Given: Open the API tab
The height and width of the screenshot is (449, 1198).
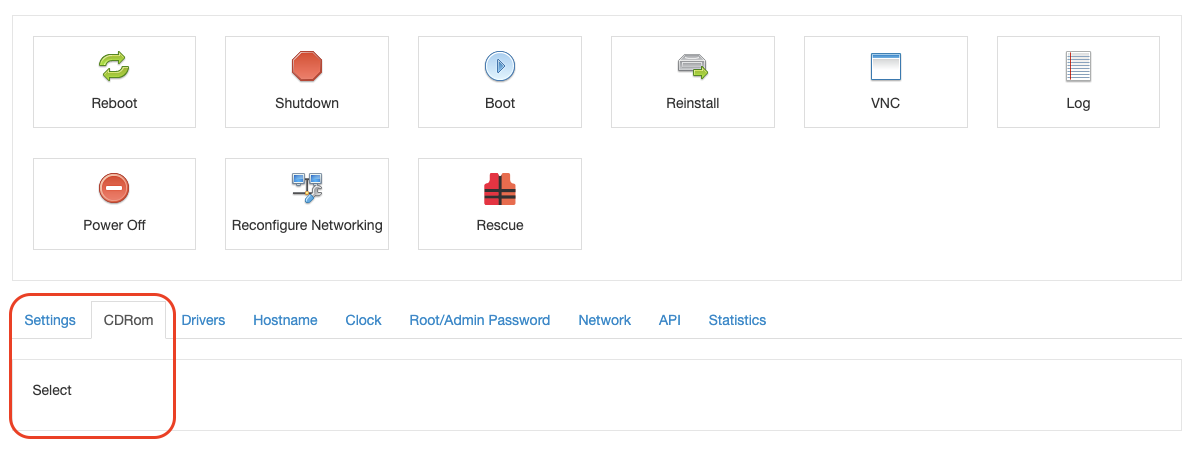Looking at the screenshot, I should (669, 320).
